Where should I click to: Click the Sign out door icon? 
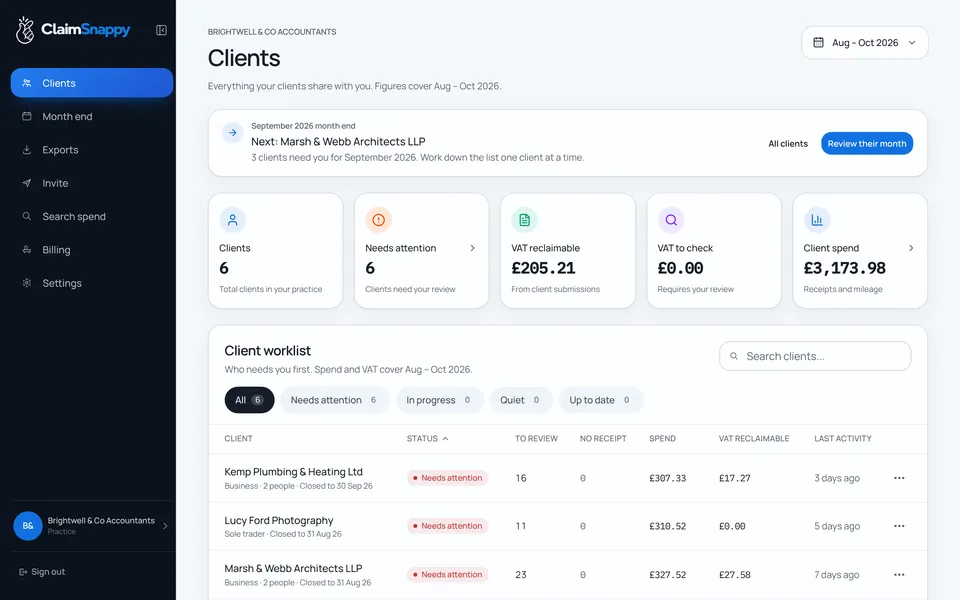coord(23,572)
